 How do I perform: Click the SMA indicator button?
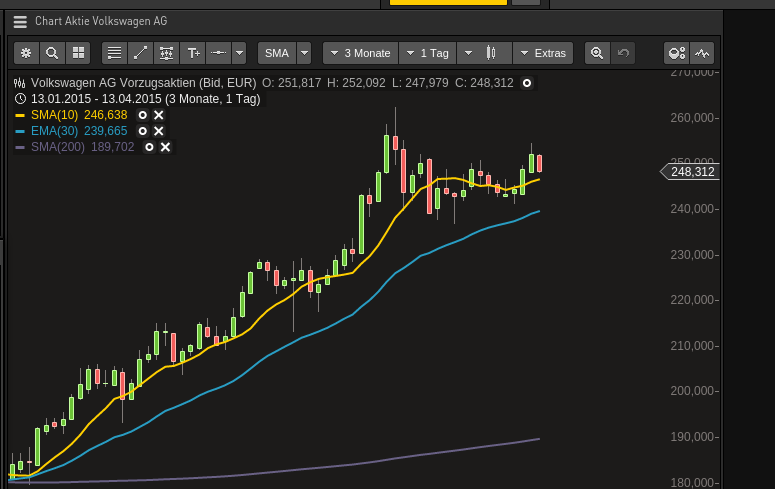tap(277, 53)
